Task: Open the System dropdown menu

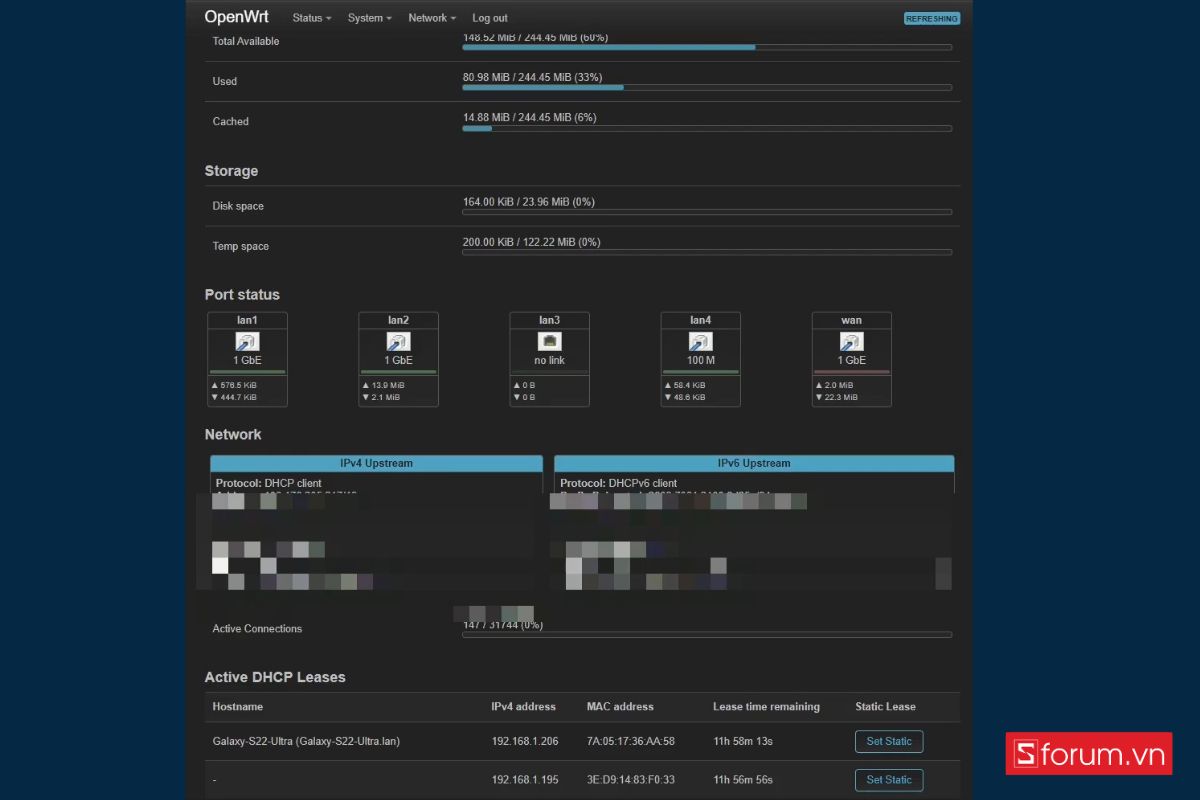Action: [369, 18]
